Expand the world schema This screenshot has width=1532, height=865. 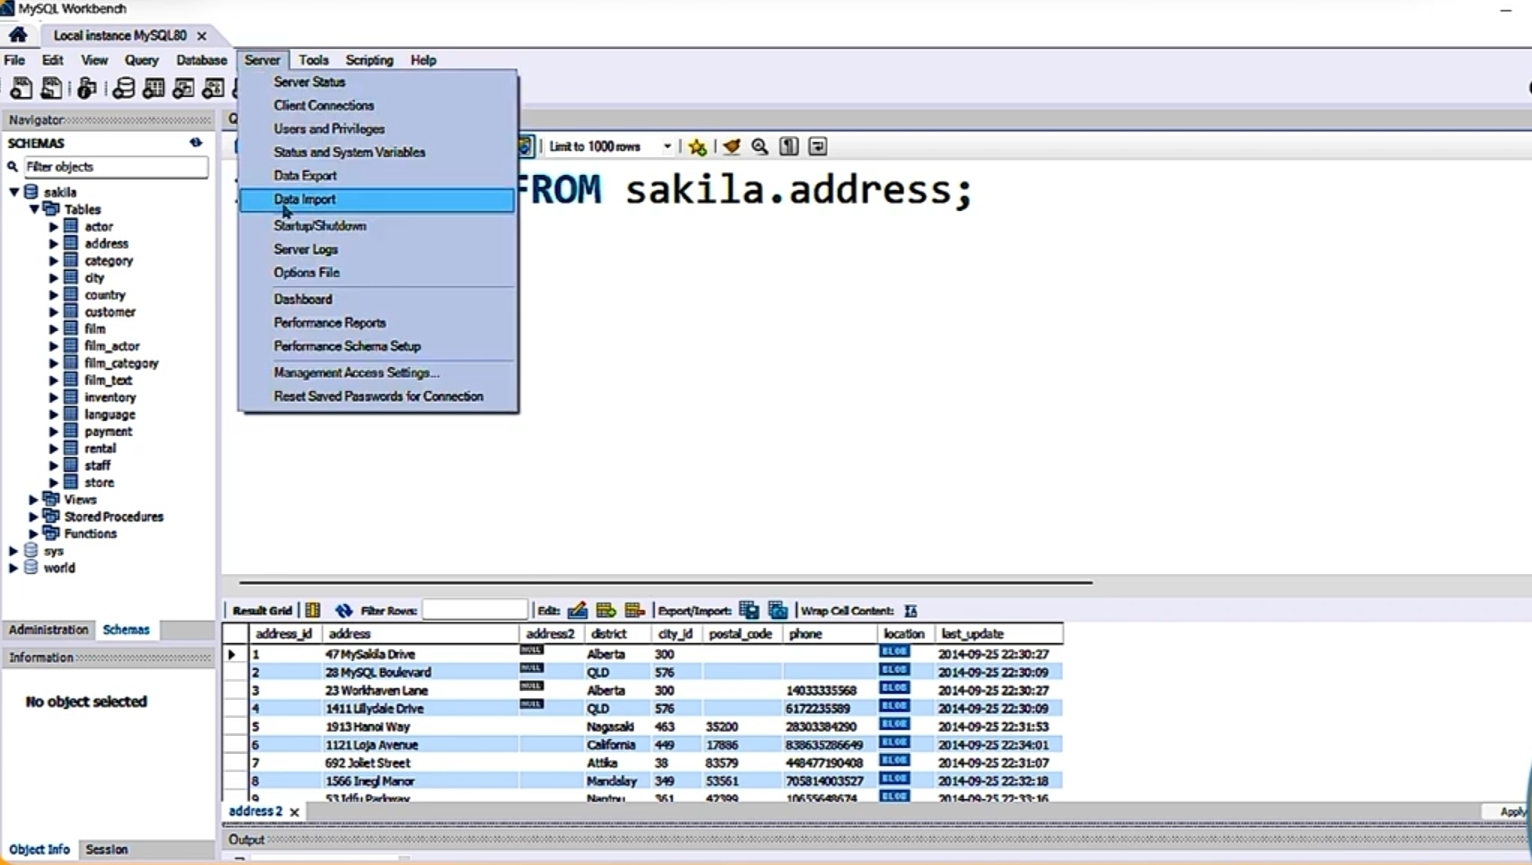click(14, 568)
